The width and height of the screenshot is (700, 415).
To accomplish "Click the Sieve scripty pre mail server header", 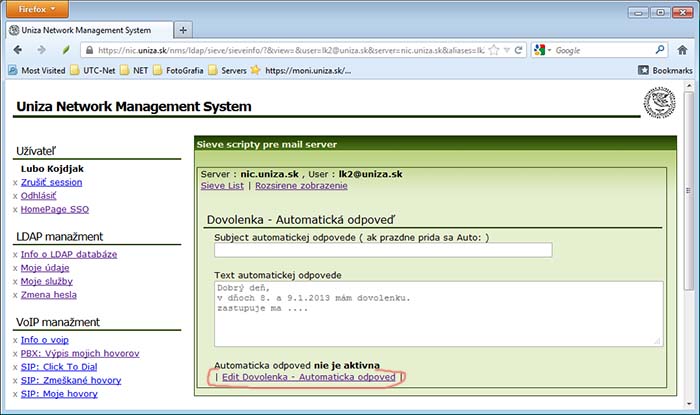I will tap(267, 144).
